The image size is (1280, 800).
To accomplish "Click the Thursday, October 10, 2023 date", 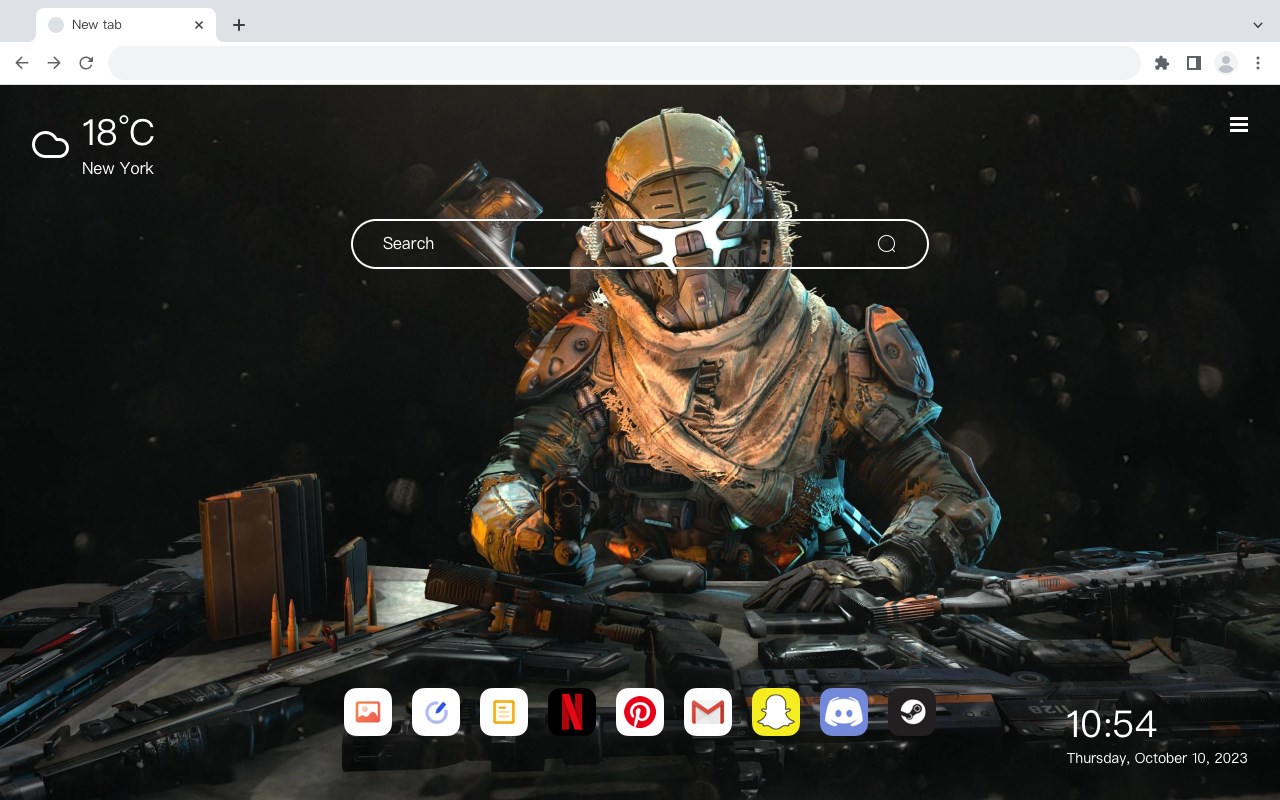I will [1157, 758].
